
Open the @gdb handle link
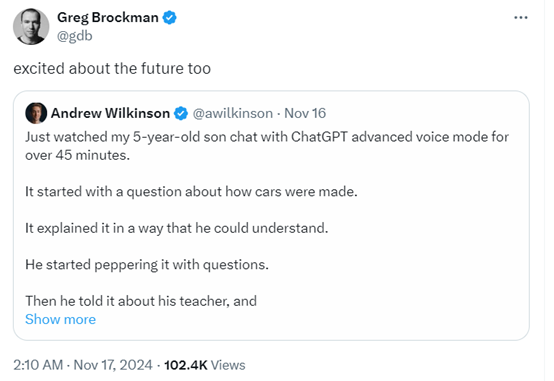75,36
